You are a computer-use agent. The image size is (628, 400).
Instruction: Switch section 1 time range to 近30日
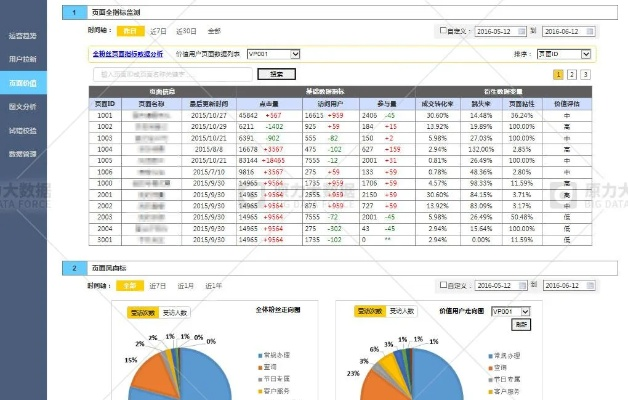point(187,32)
